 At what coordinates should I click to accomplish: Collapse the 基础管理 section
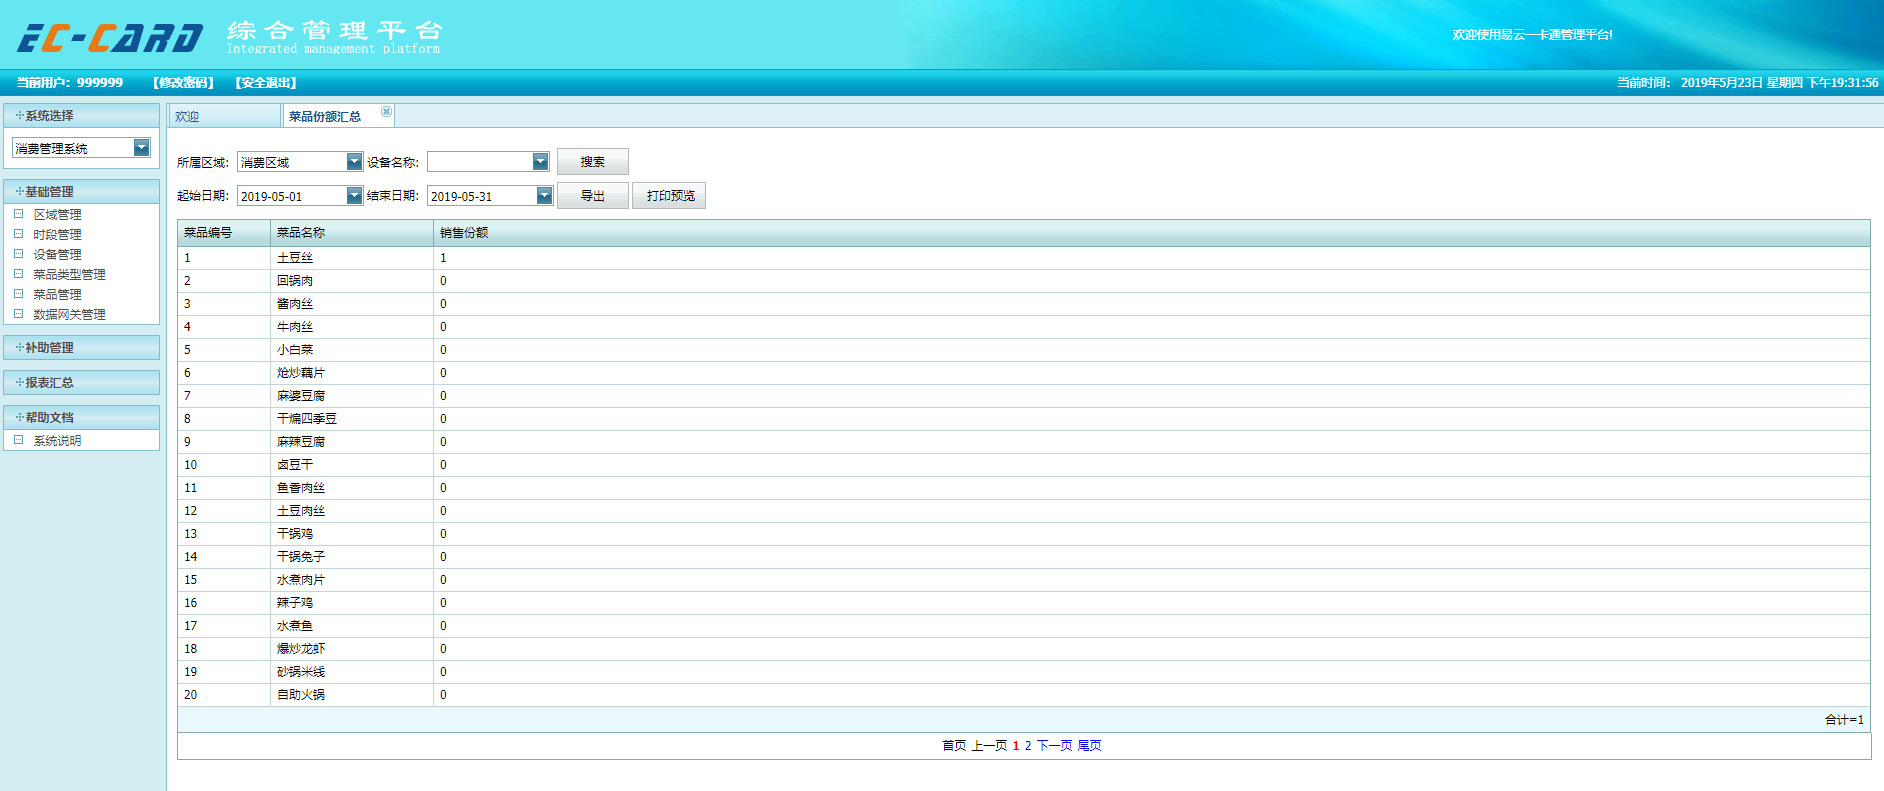coord(82,191)
